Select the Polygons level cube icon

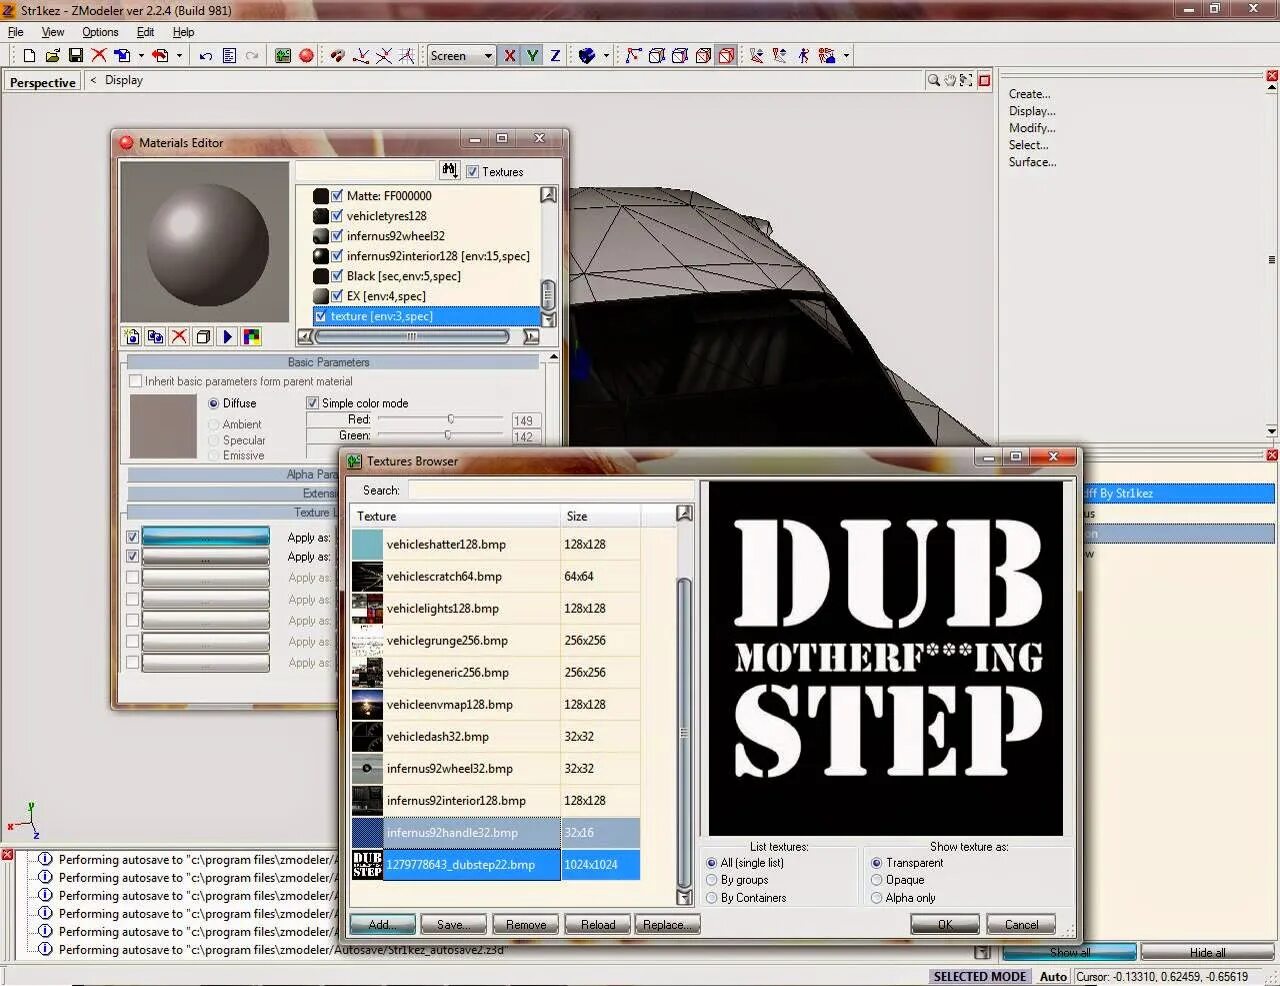[680, 56]
